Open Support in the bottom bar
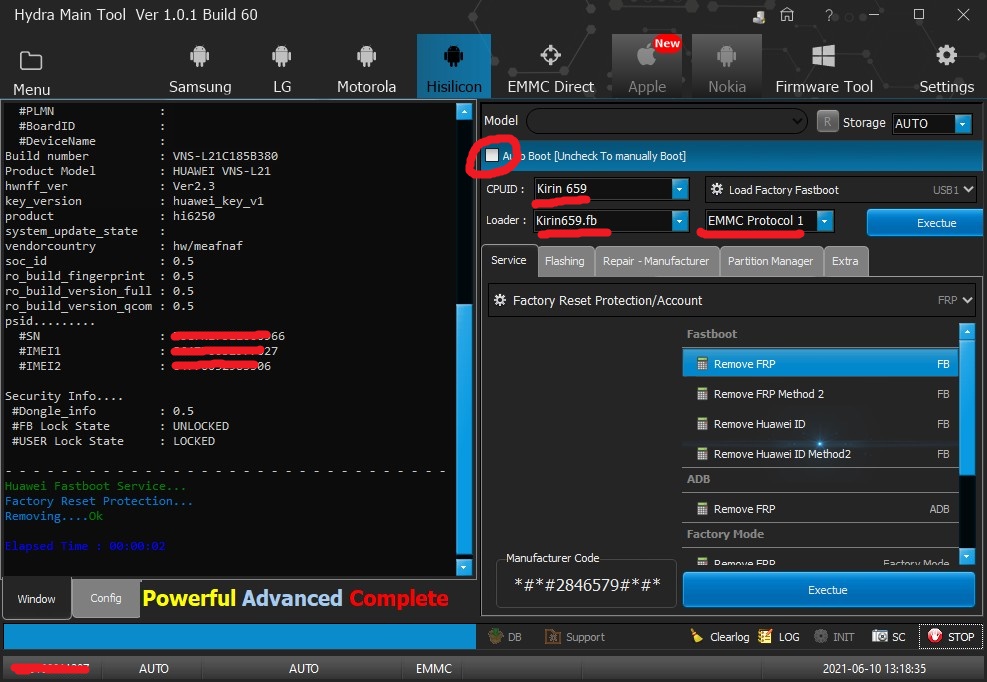 tap(575, 637)
